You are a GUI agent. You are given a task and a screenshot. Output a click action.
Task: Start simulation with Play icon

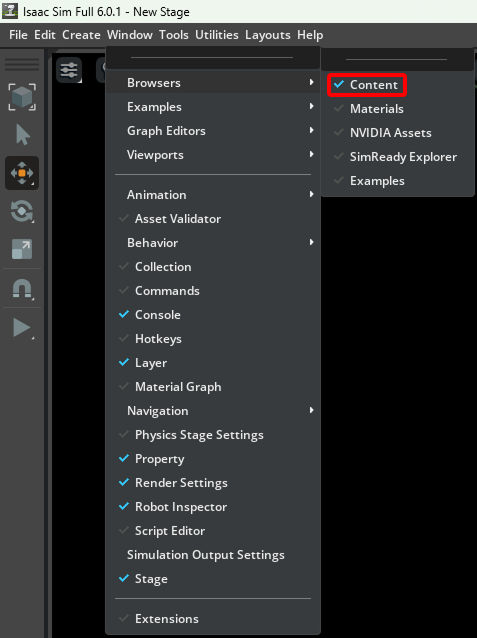[22, 328]
